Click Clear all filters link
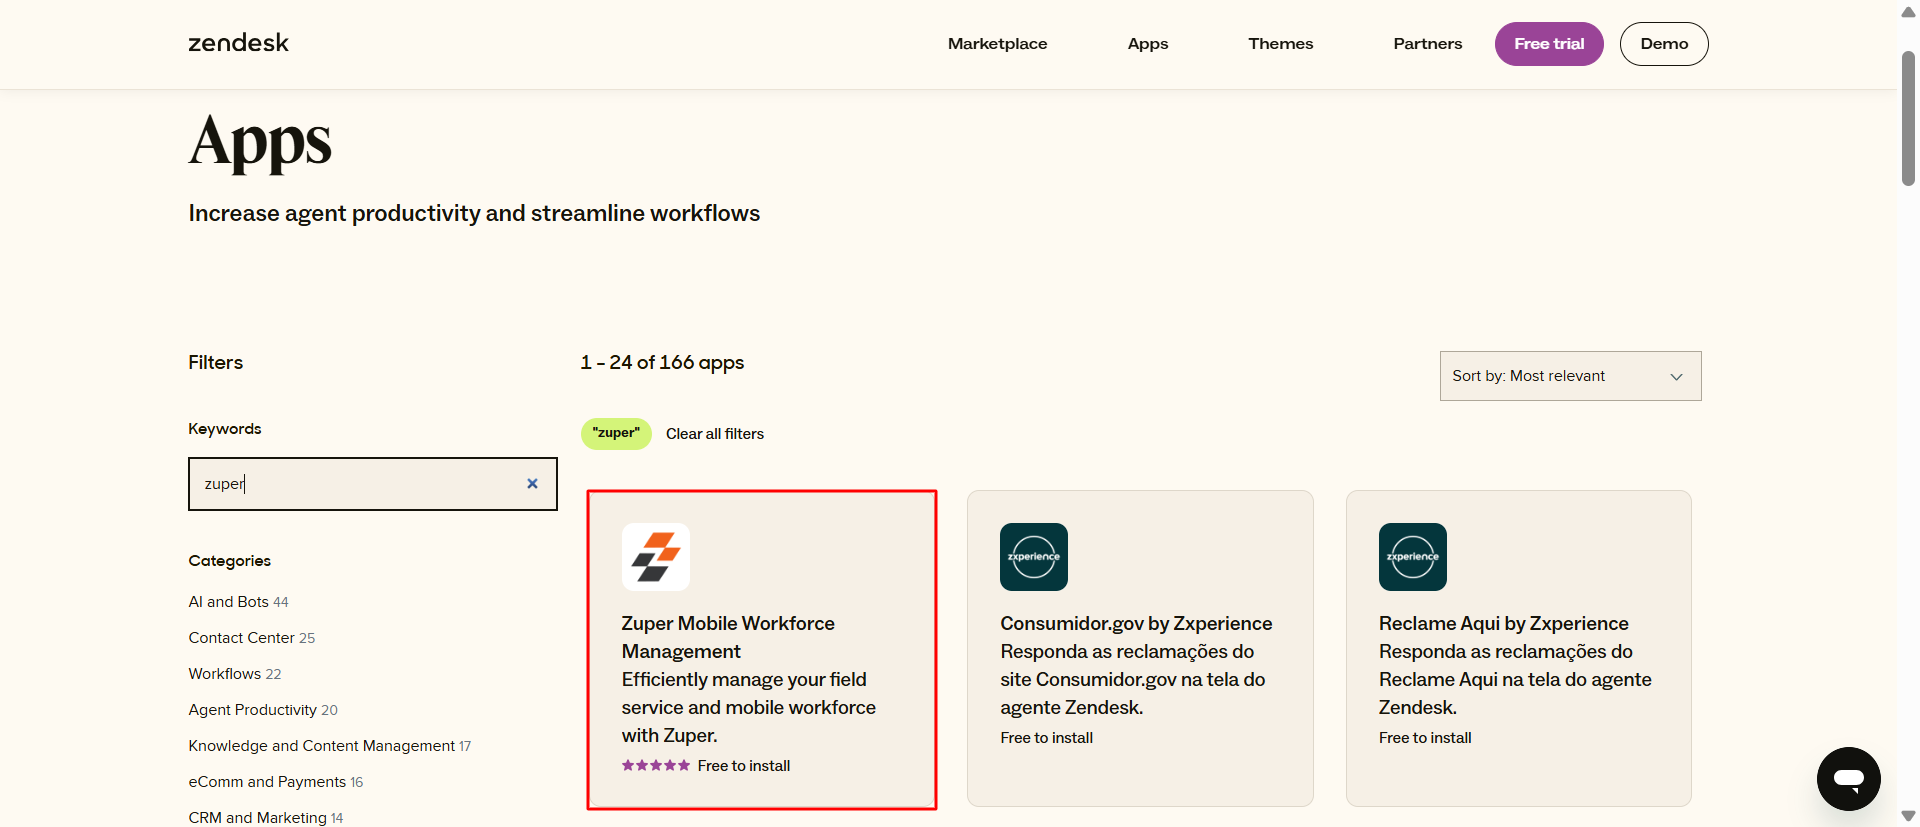The image size is (1920, 827). (715, 434)
